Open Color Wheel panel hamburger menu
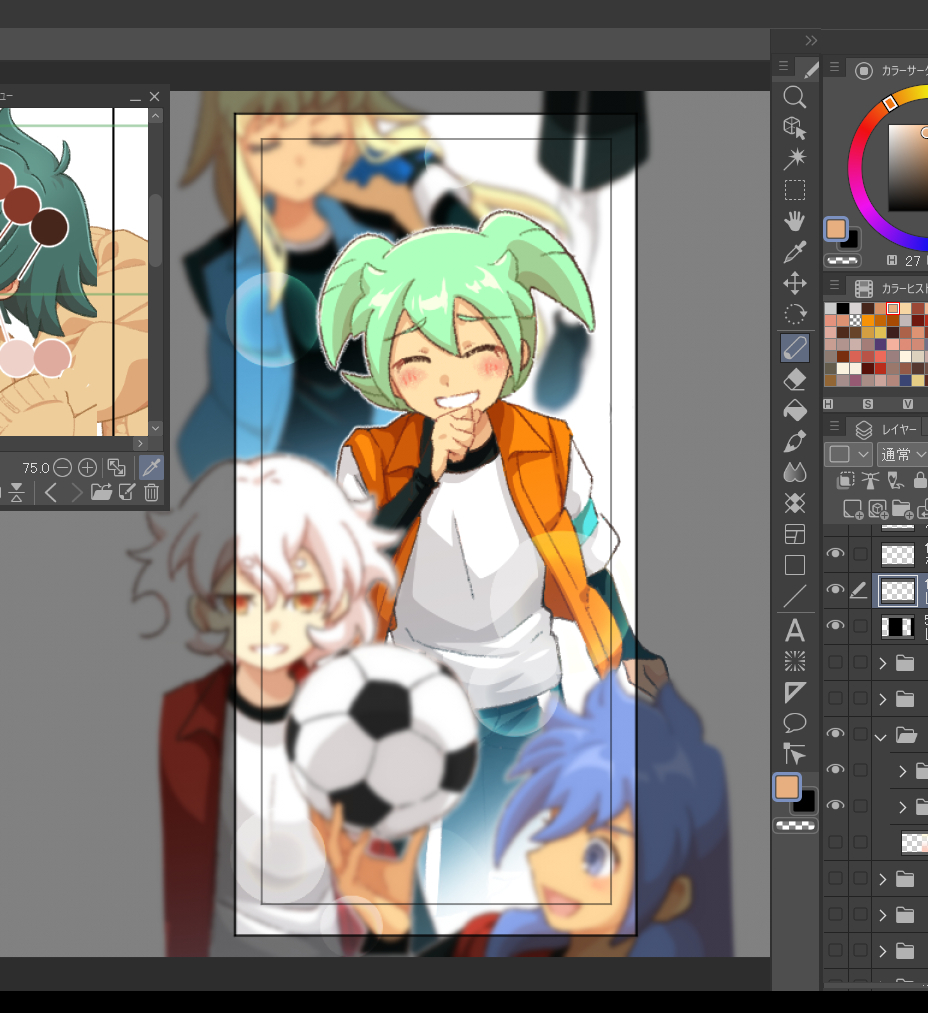 (x=834, y=67)
